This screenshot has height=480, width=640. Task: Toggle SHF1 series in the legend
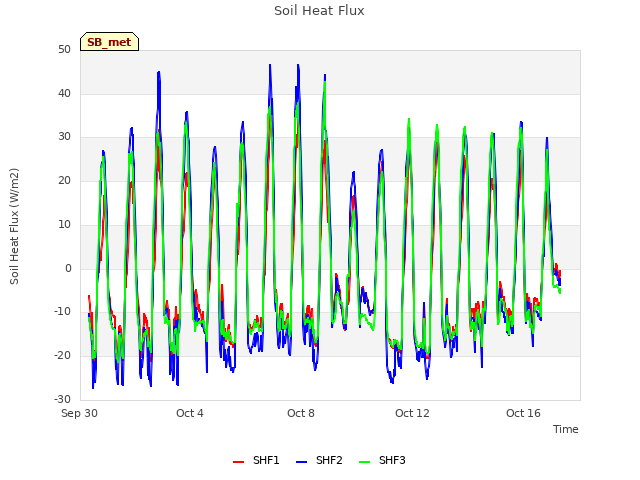coord(256,460)
